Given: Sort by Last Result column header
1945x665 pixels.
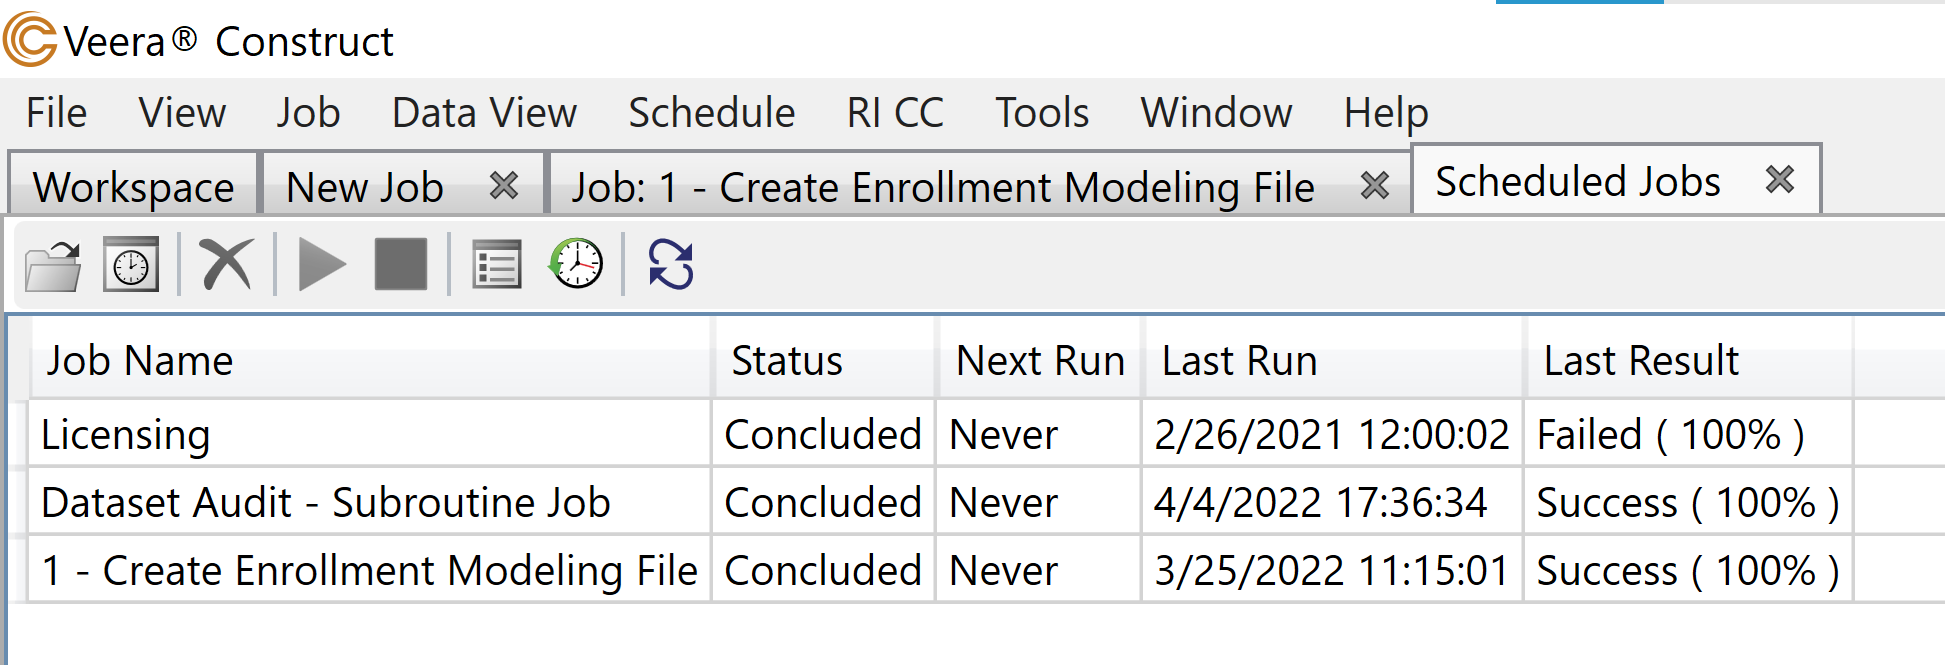Looking at the screenshot, I should pyautogui.click(x=1690, y=360).
